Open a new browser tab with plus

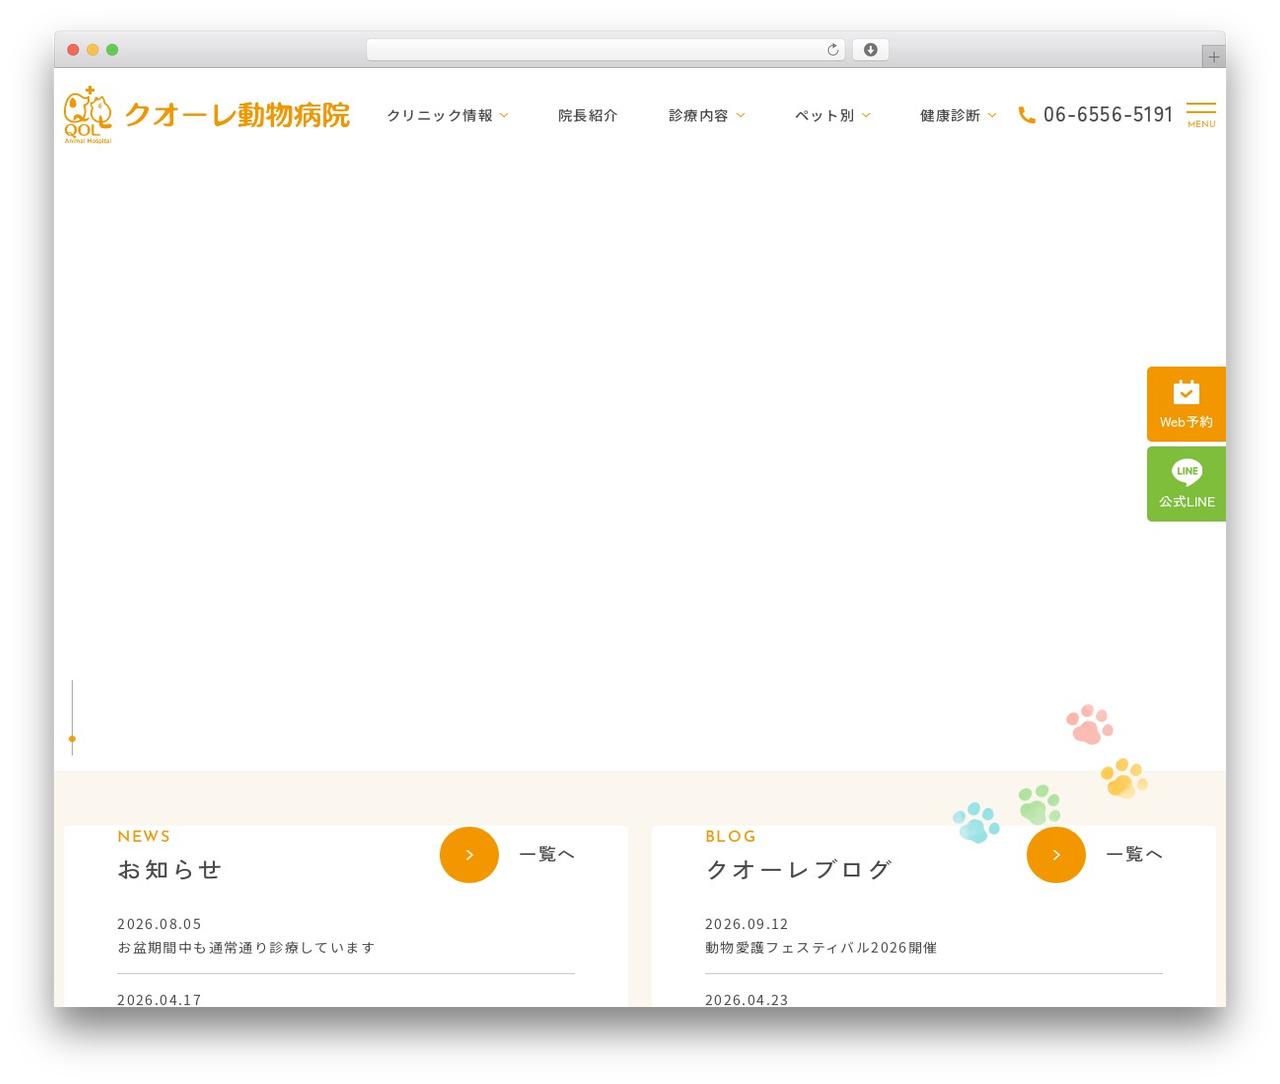tap(1213, 57)
